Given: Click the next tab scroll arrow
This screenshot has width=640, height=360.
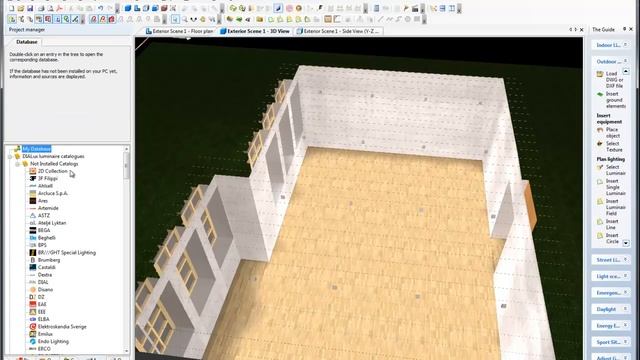Looking at the screenshot, I should 576,29.
